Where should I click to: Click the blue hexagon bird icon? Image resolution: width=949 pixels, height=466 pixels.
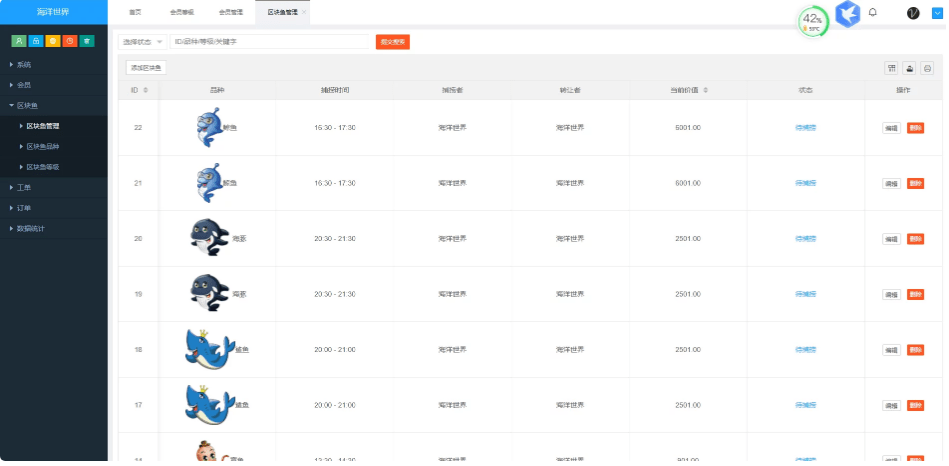(x=847, y=14)
